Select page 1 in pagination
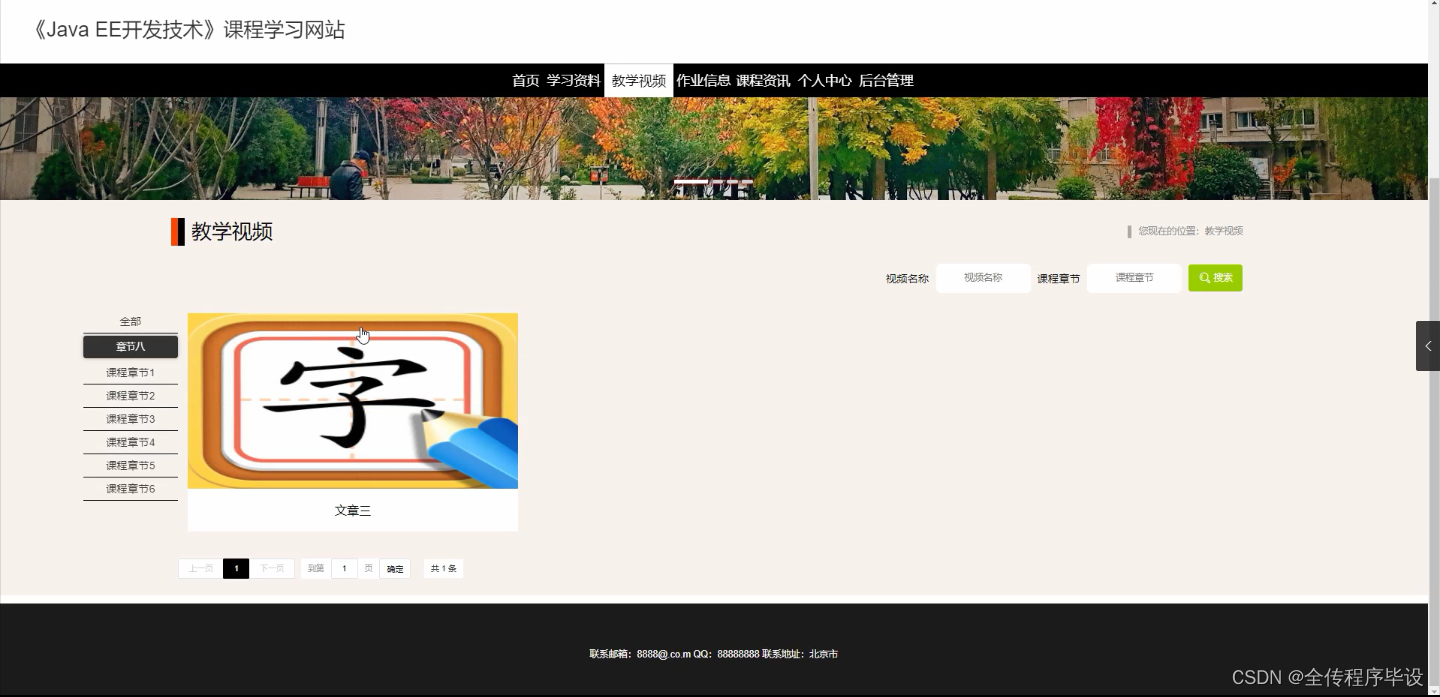 pos(236,568)
